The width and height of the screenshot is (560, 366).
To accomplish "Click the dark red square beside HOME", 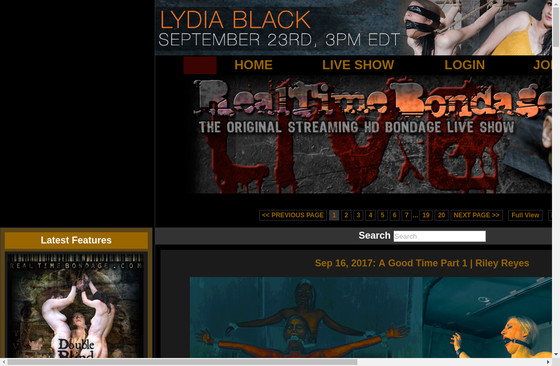I will pyautogui.click(x=200, y=65).
